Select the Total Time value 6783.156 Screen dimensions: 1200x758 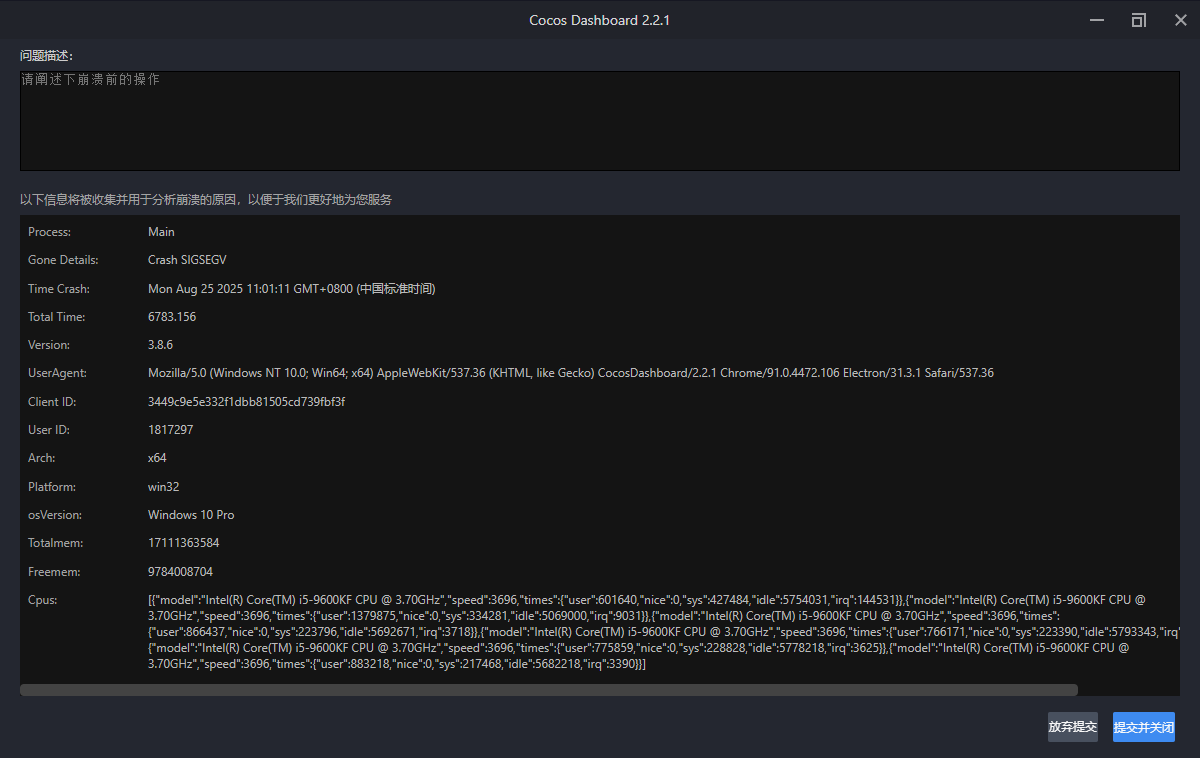point(172,317)
